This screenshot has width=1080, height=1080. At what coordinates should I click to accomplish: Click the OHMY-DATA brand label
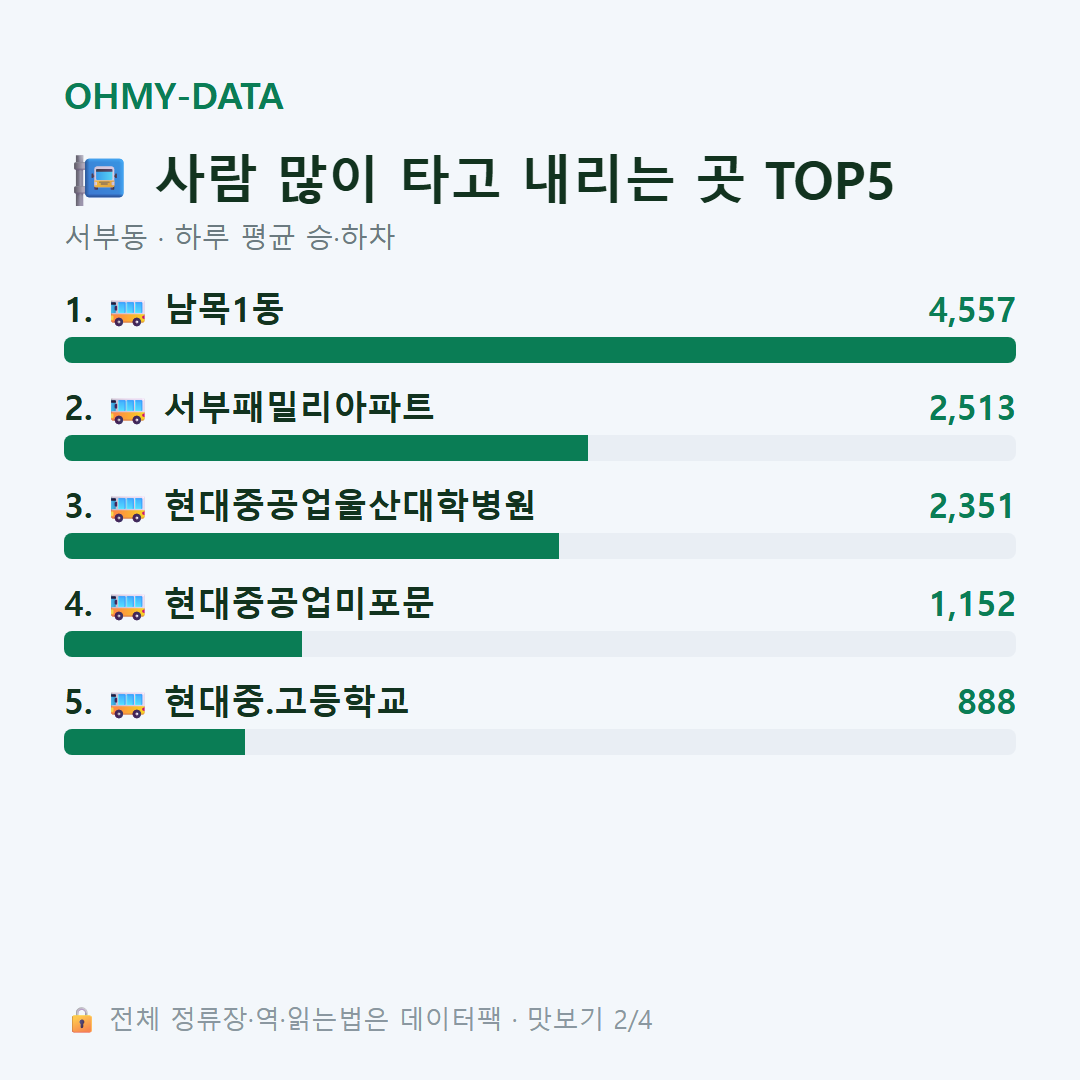pyautogui.click(x=174, y=96)
